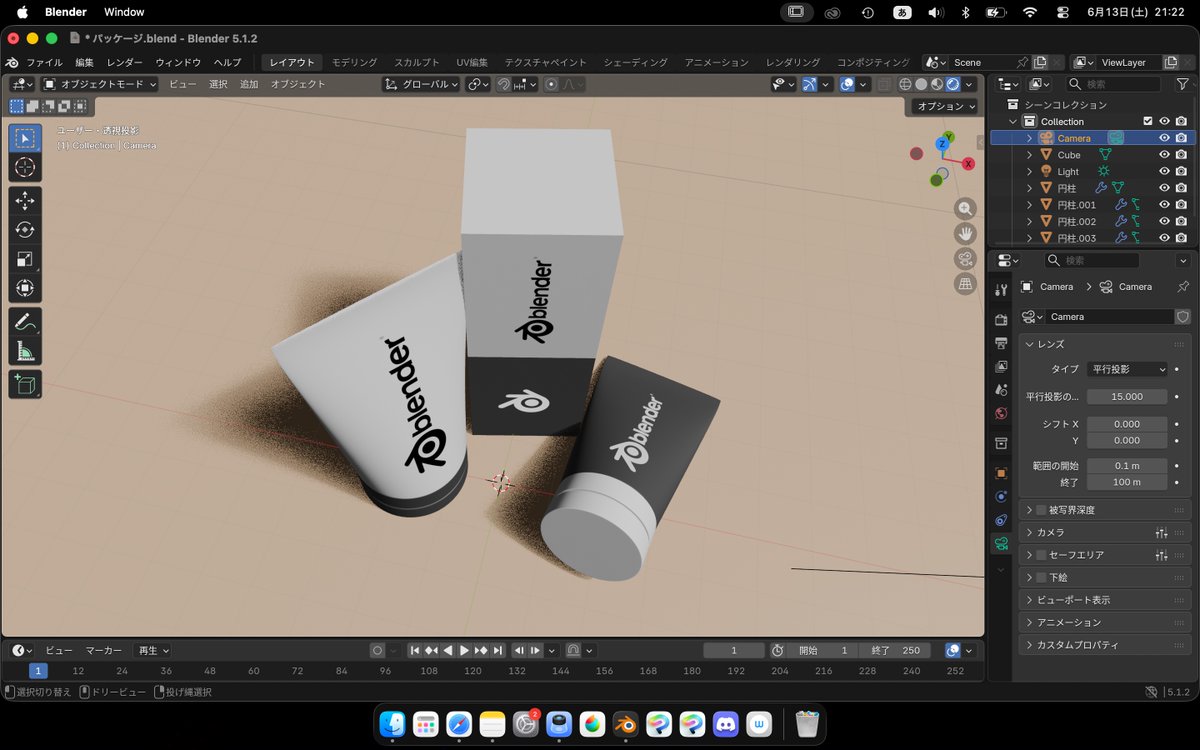The height and width of the screenshot is (750, 1200).
Task: Open the ファイル menu
Action: click(44, 62)
